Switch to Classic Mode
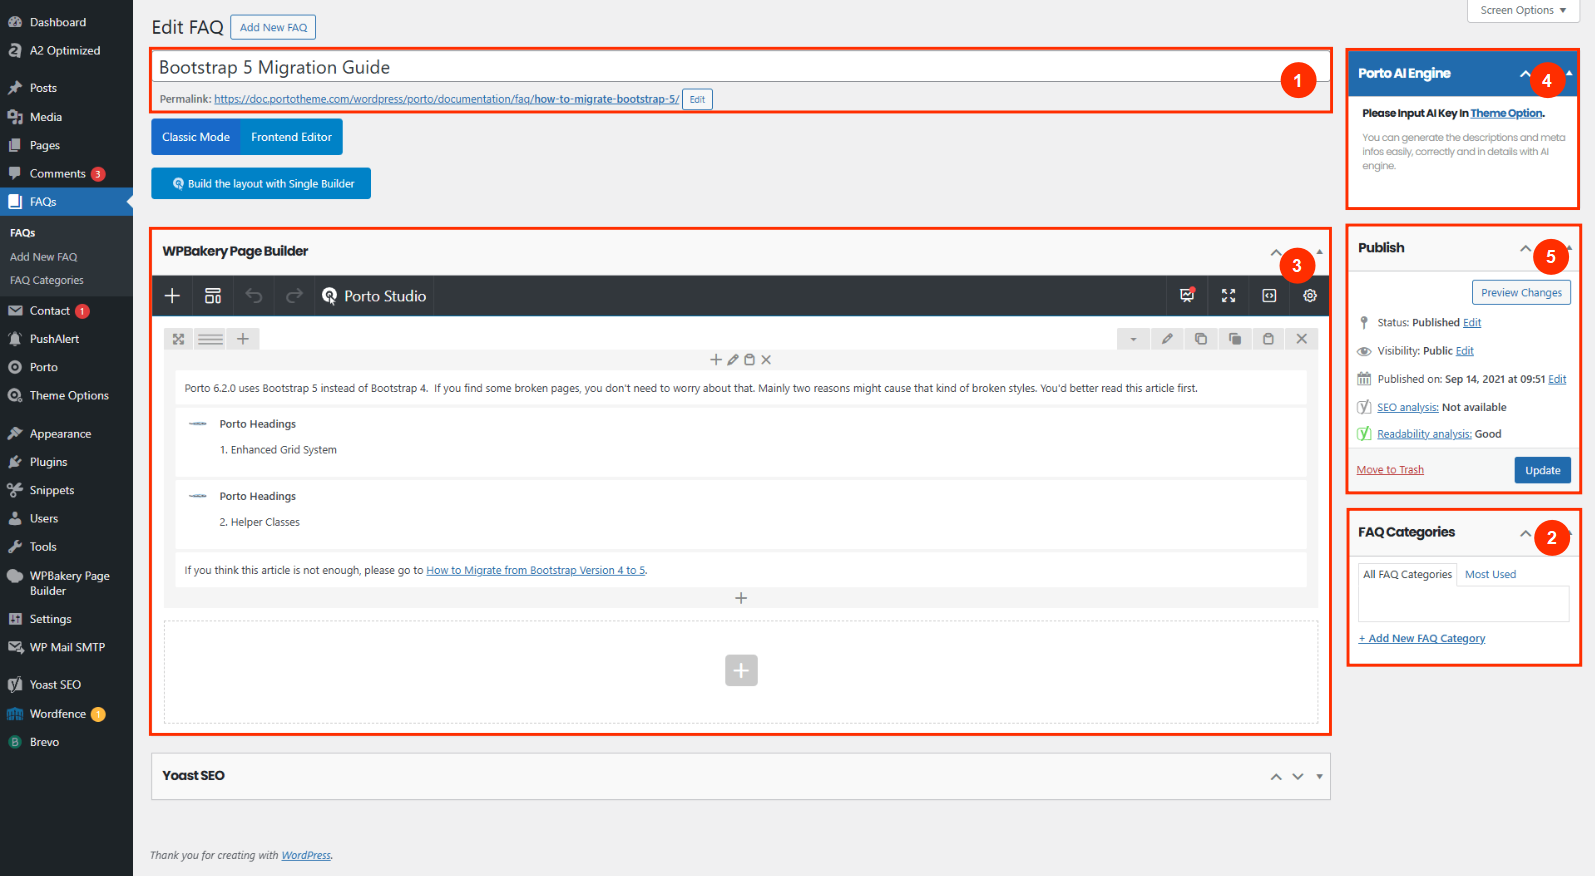This screenshot has height=876, width=1595. pos(196,137)
